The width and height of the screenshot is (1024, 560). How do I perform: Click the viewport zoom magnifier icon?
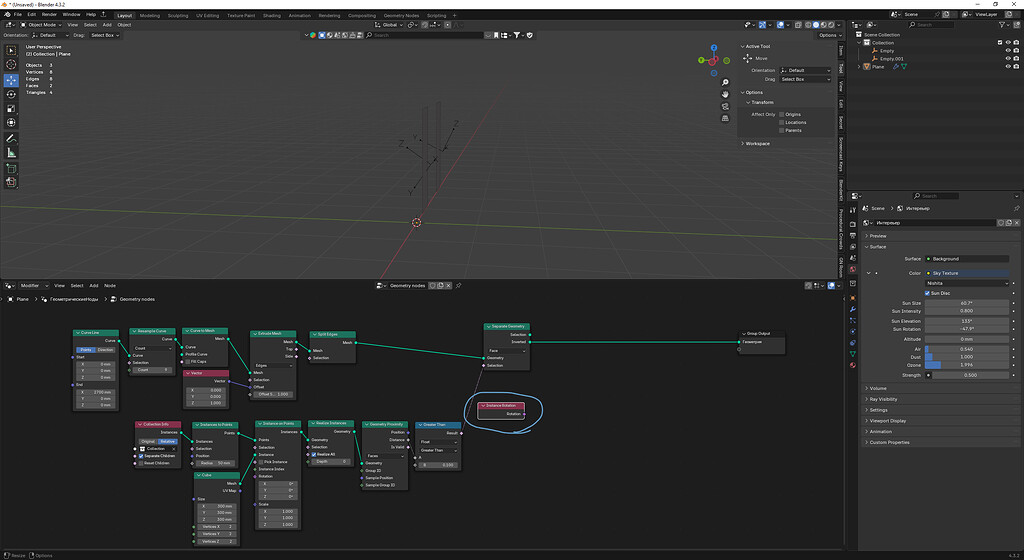[x=725, y=83]
